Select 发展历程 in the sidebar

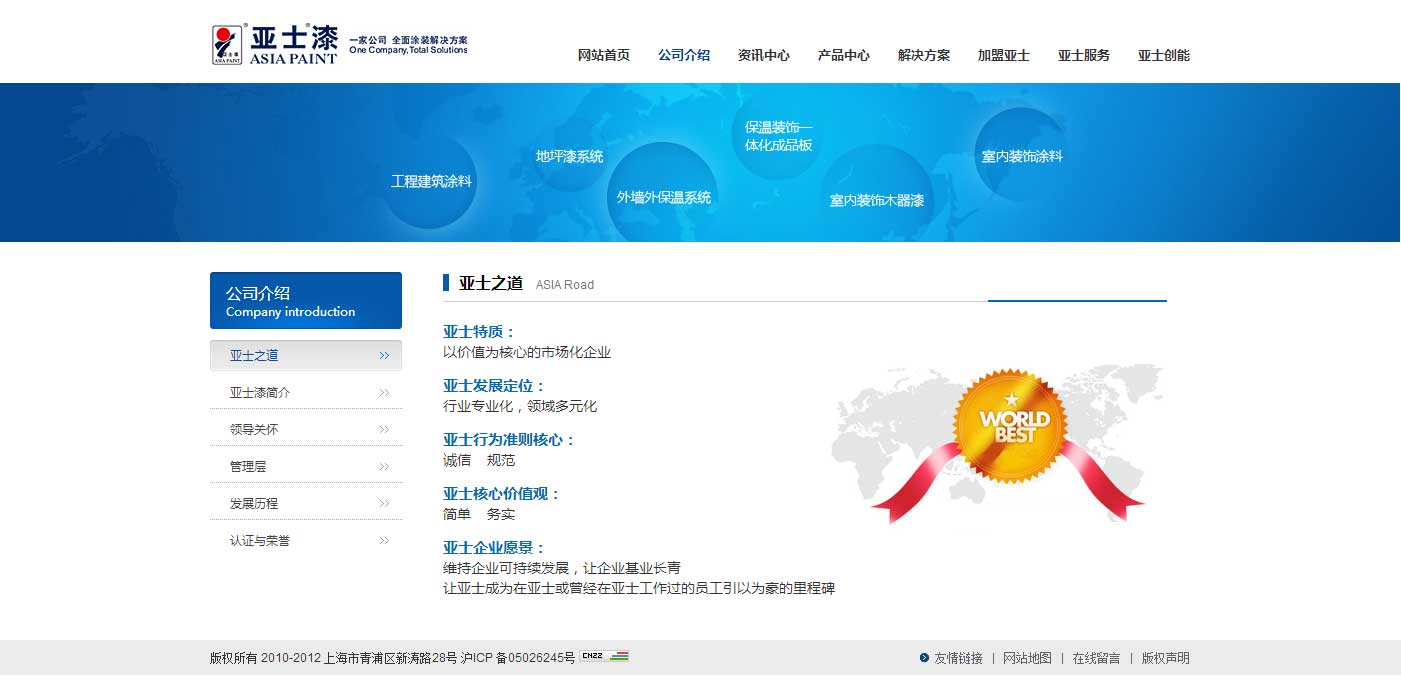[254, 504]
